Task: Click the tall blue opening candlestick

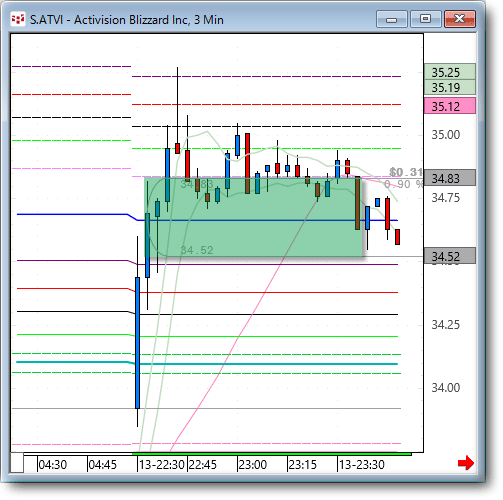Action: (x=137, y=343)
